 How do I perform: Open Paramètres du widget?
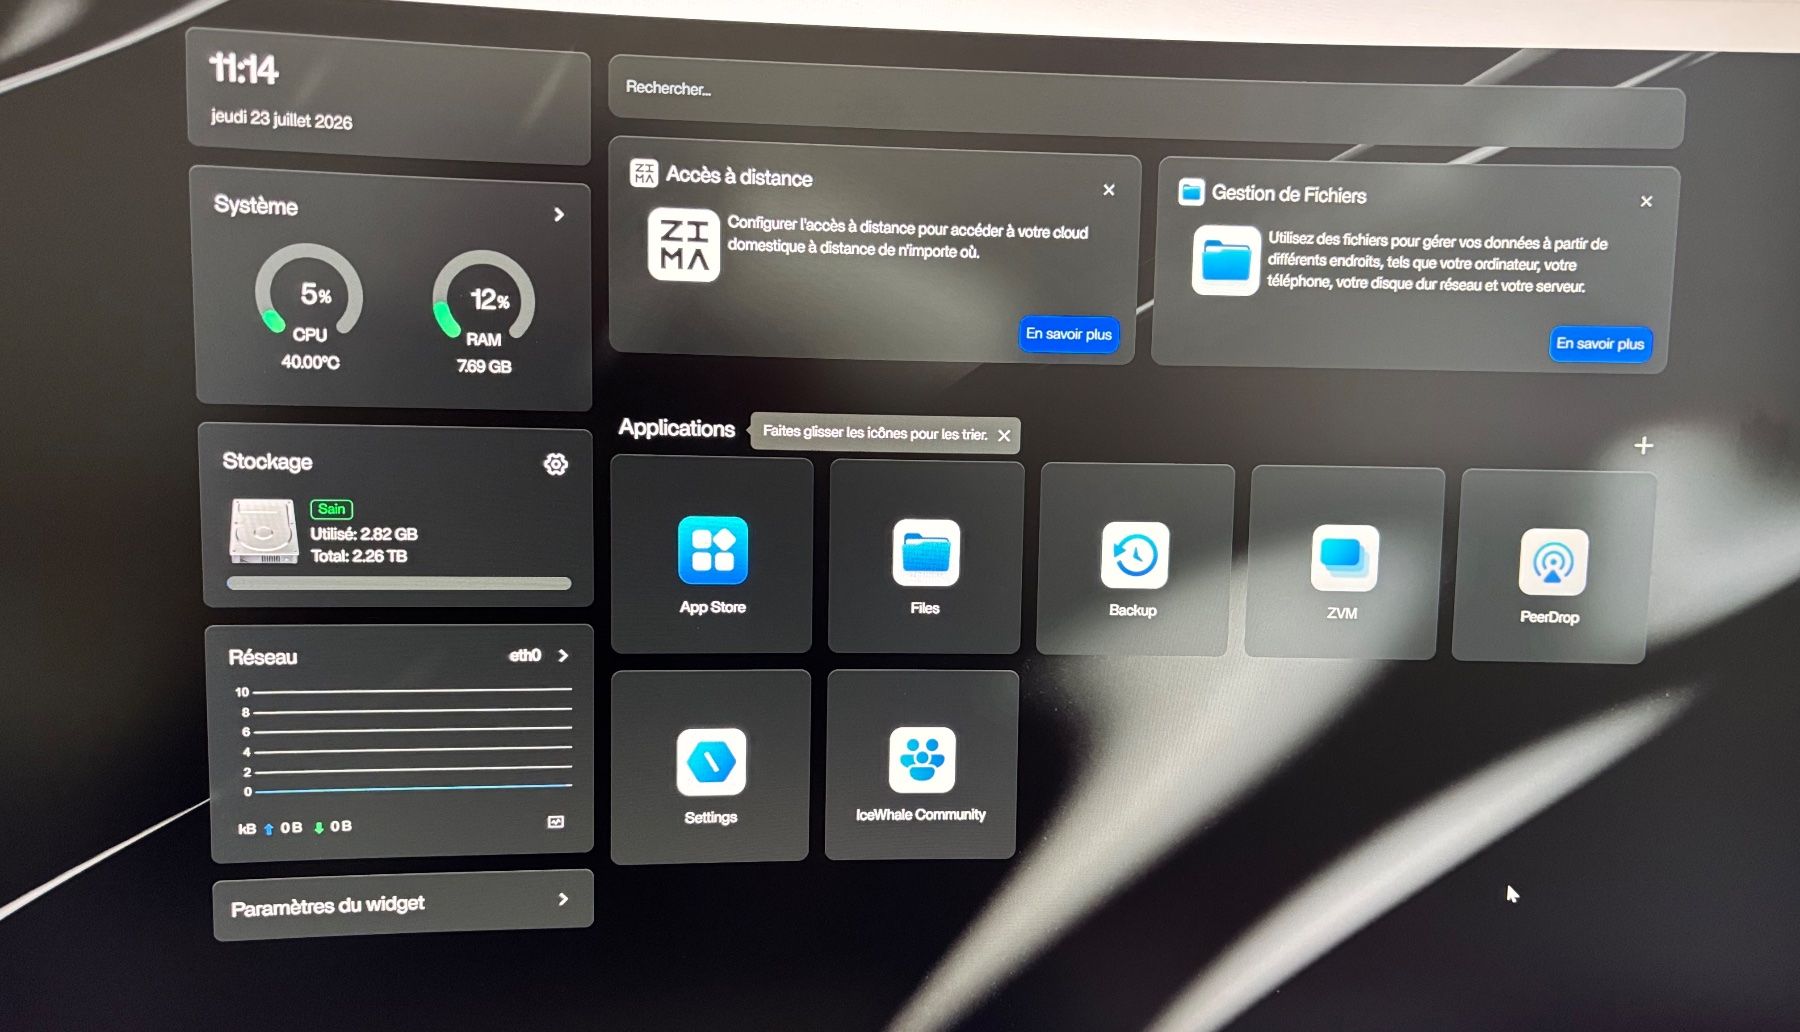(x=403, y=905)
